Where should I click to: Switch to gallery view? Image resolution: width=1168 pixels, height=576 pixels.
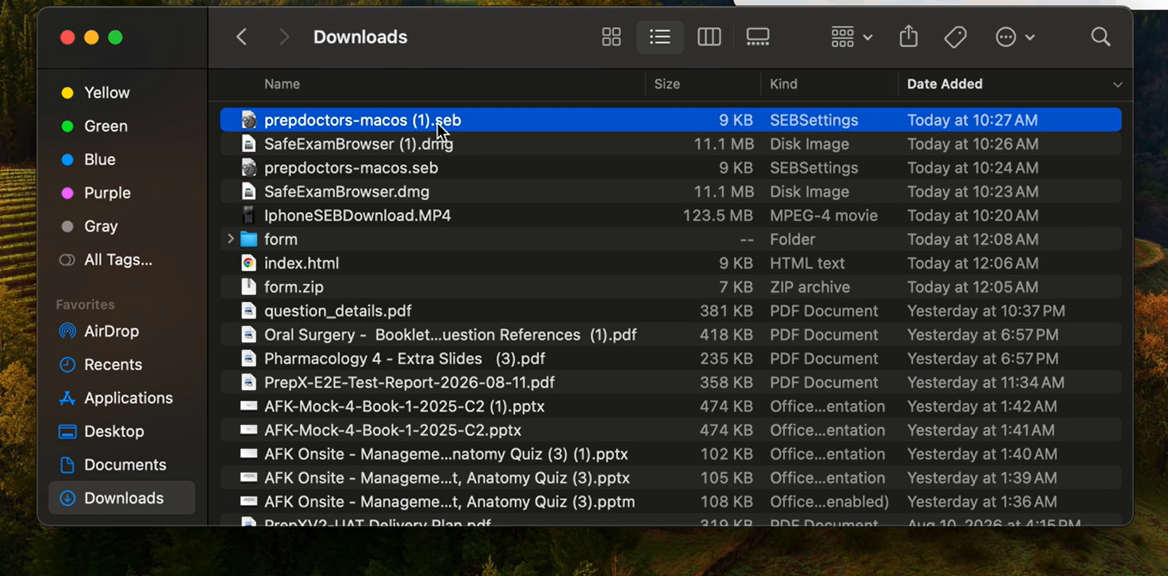[758, 37]
